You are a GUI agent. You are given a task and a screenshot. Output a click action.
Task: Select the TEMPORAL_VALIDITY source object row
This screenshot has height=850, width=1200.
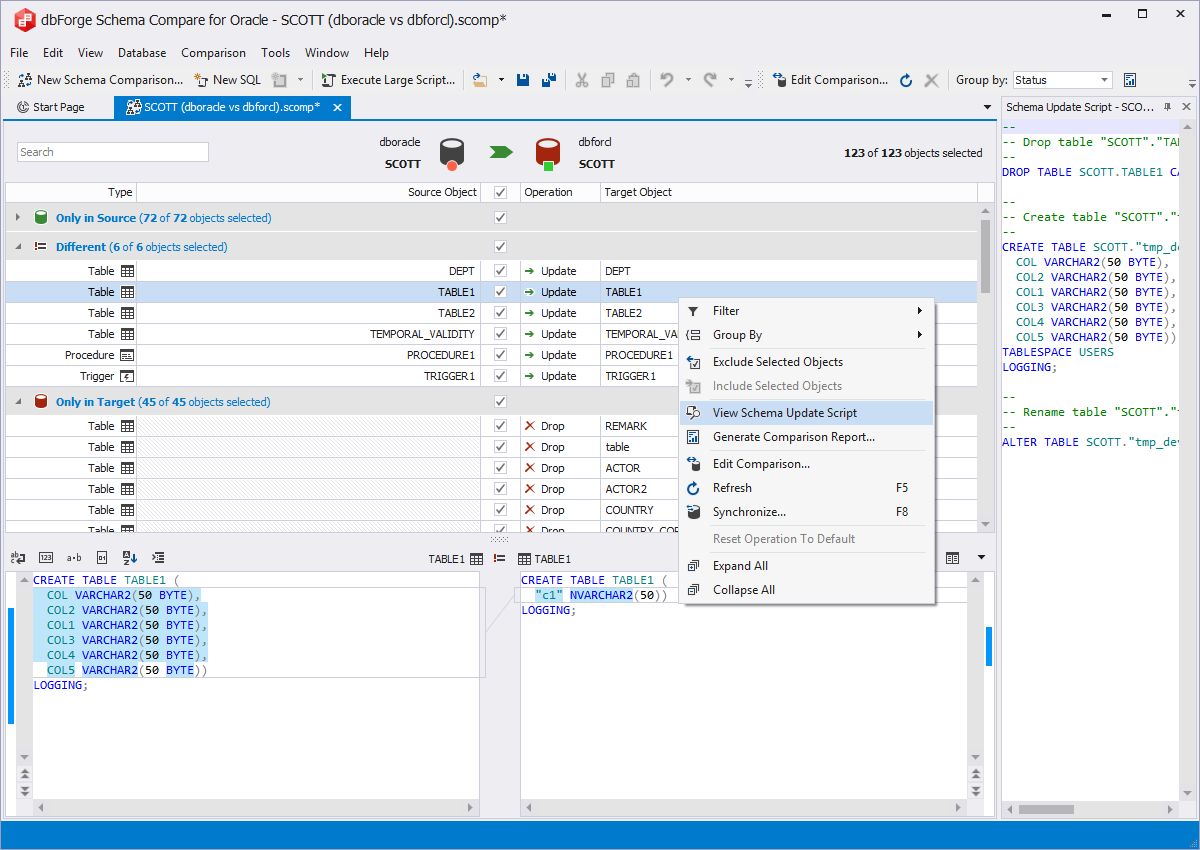click(308, 334)
